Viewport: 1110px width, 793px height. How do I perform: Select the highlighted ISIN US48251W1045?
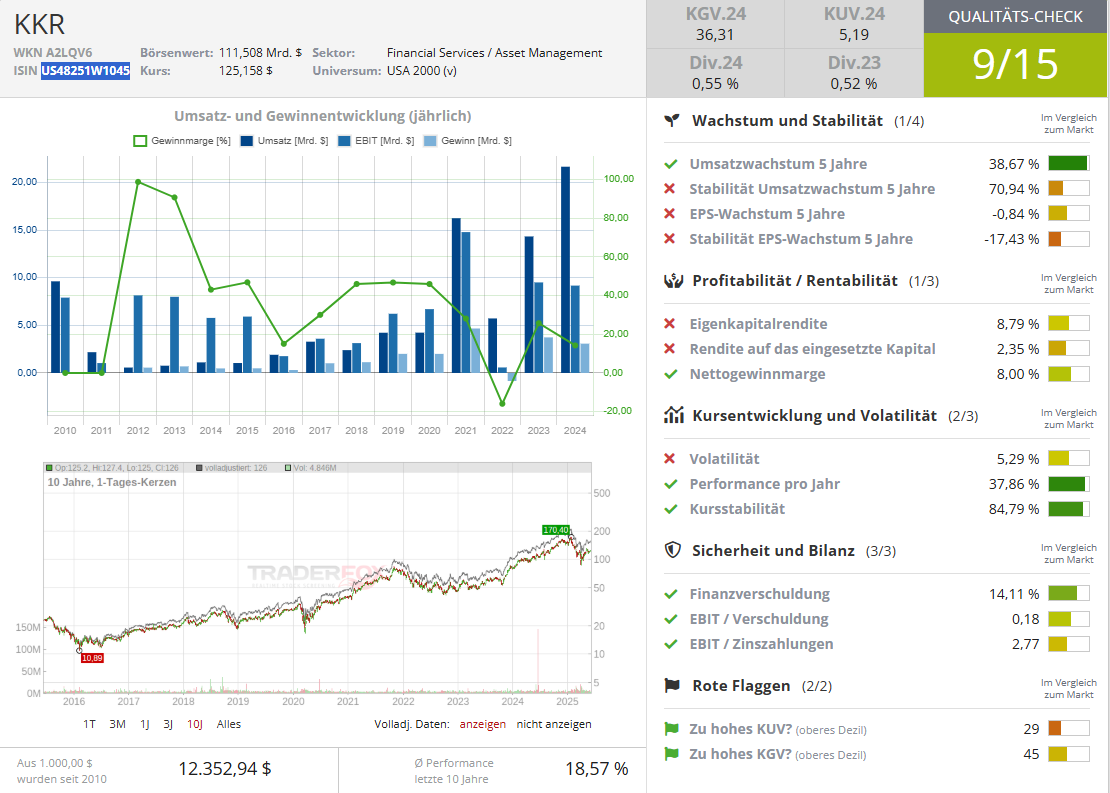coord(86,71)
